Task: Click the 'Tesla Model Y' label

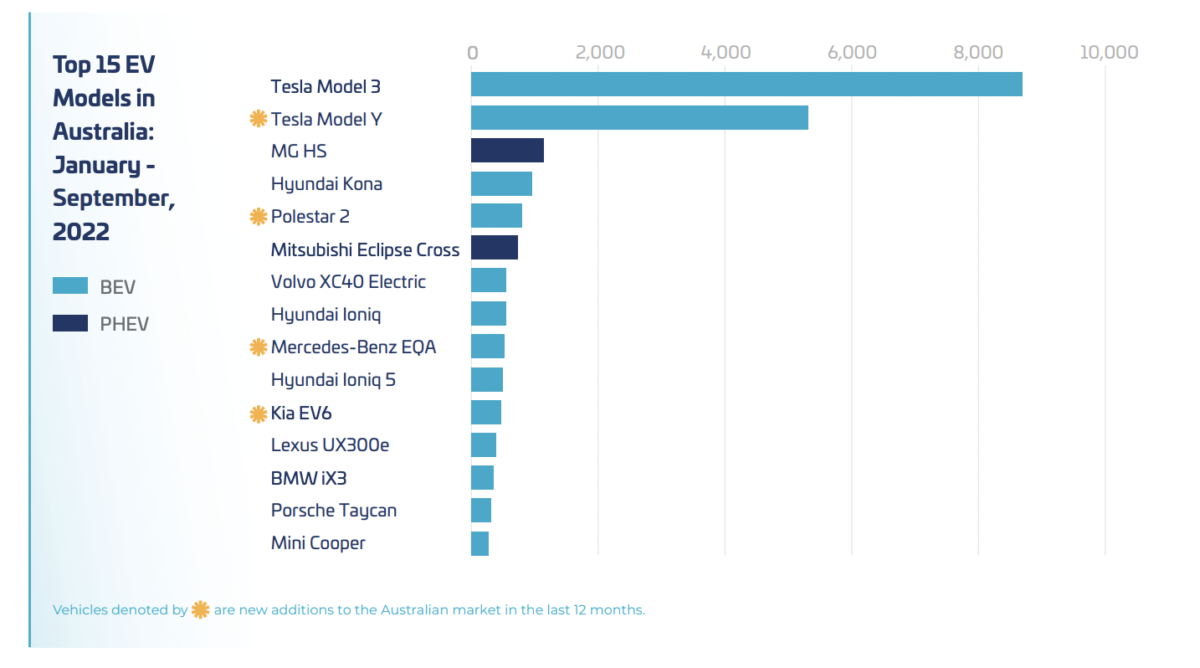Action: point(326,119)
